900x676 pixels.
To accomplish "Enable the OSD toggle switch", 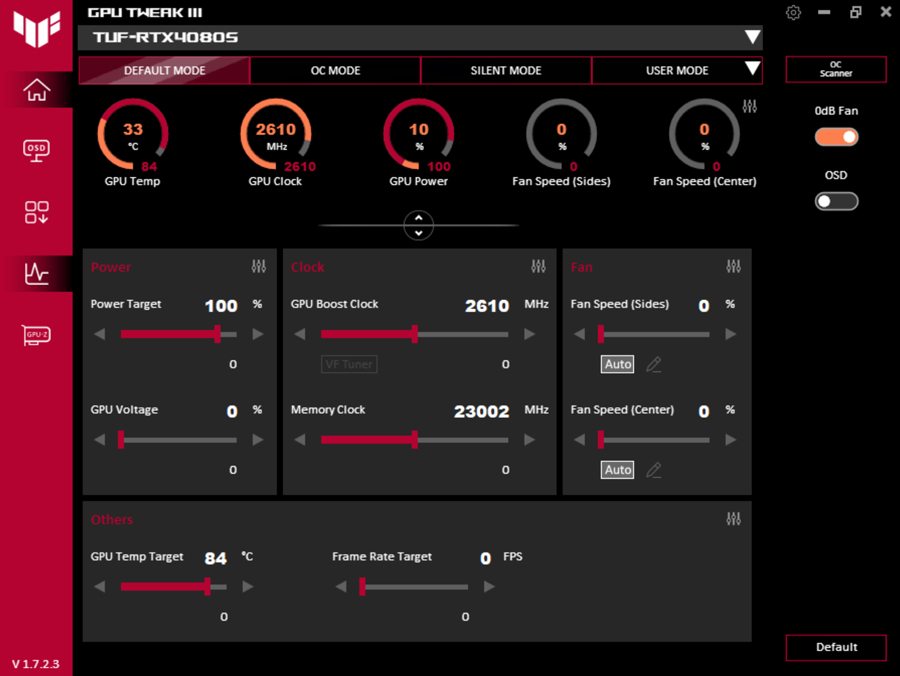I will [x=836, y=201].
